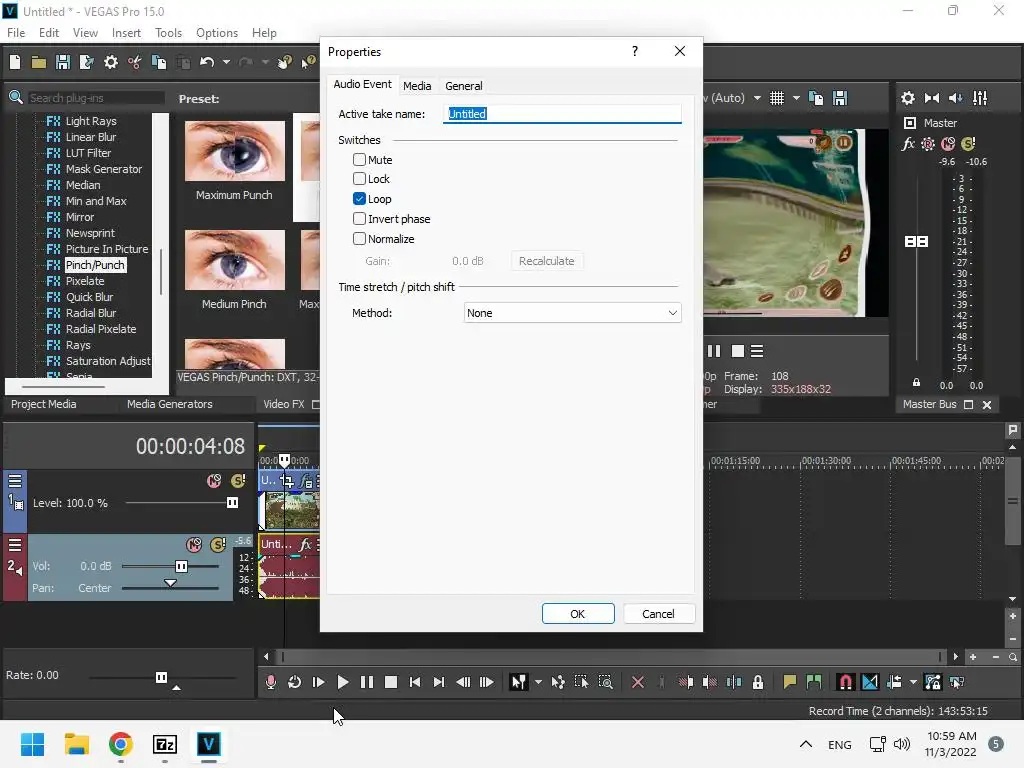Cut selection with the scissors icon
Viewport: 1024px width, 768px height.
click(x=135, y=62)
